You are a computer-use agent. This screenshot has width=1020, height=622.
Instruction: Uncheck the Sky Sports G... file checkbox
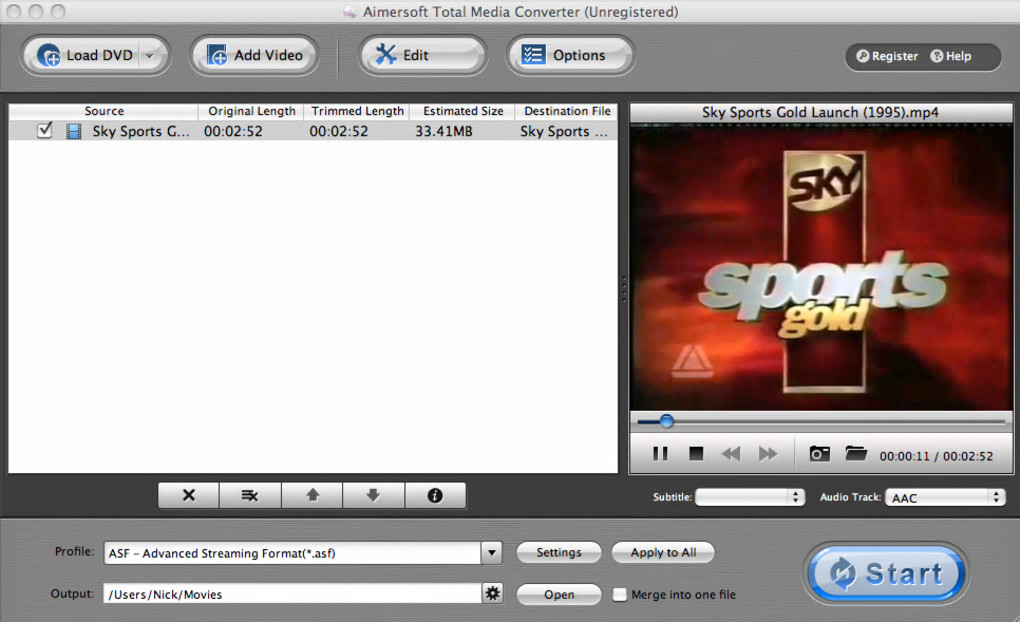(x=44, y=130)
